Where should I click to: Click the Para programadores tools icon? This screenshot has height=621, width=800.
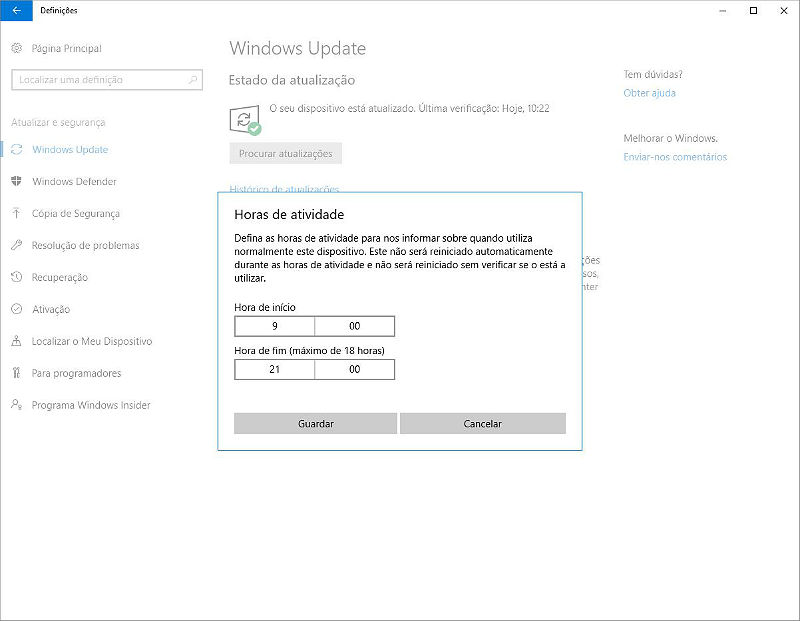[x=17, y=373]
